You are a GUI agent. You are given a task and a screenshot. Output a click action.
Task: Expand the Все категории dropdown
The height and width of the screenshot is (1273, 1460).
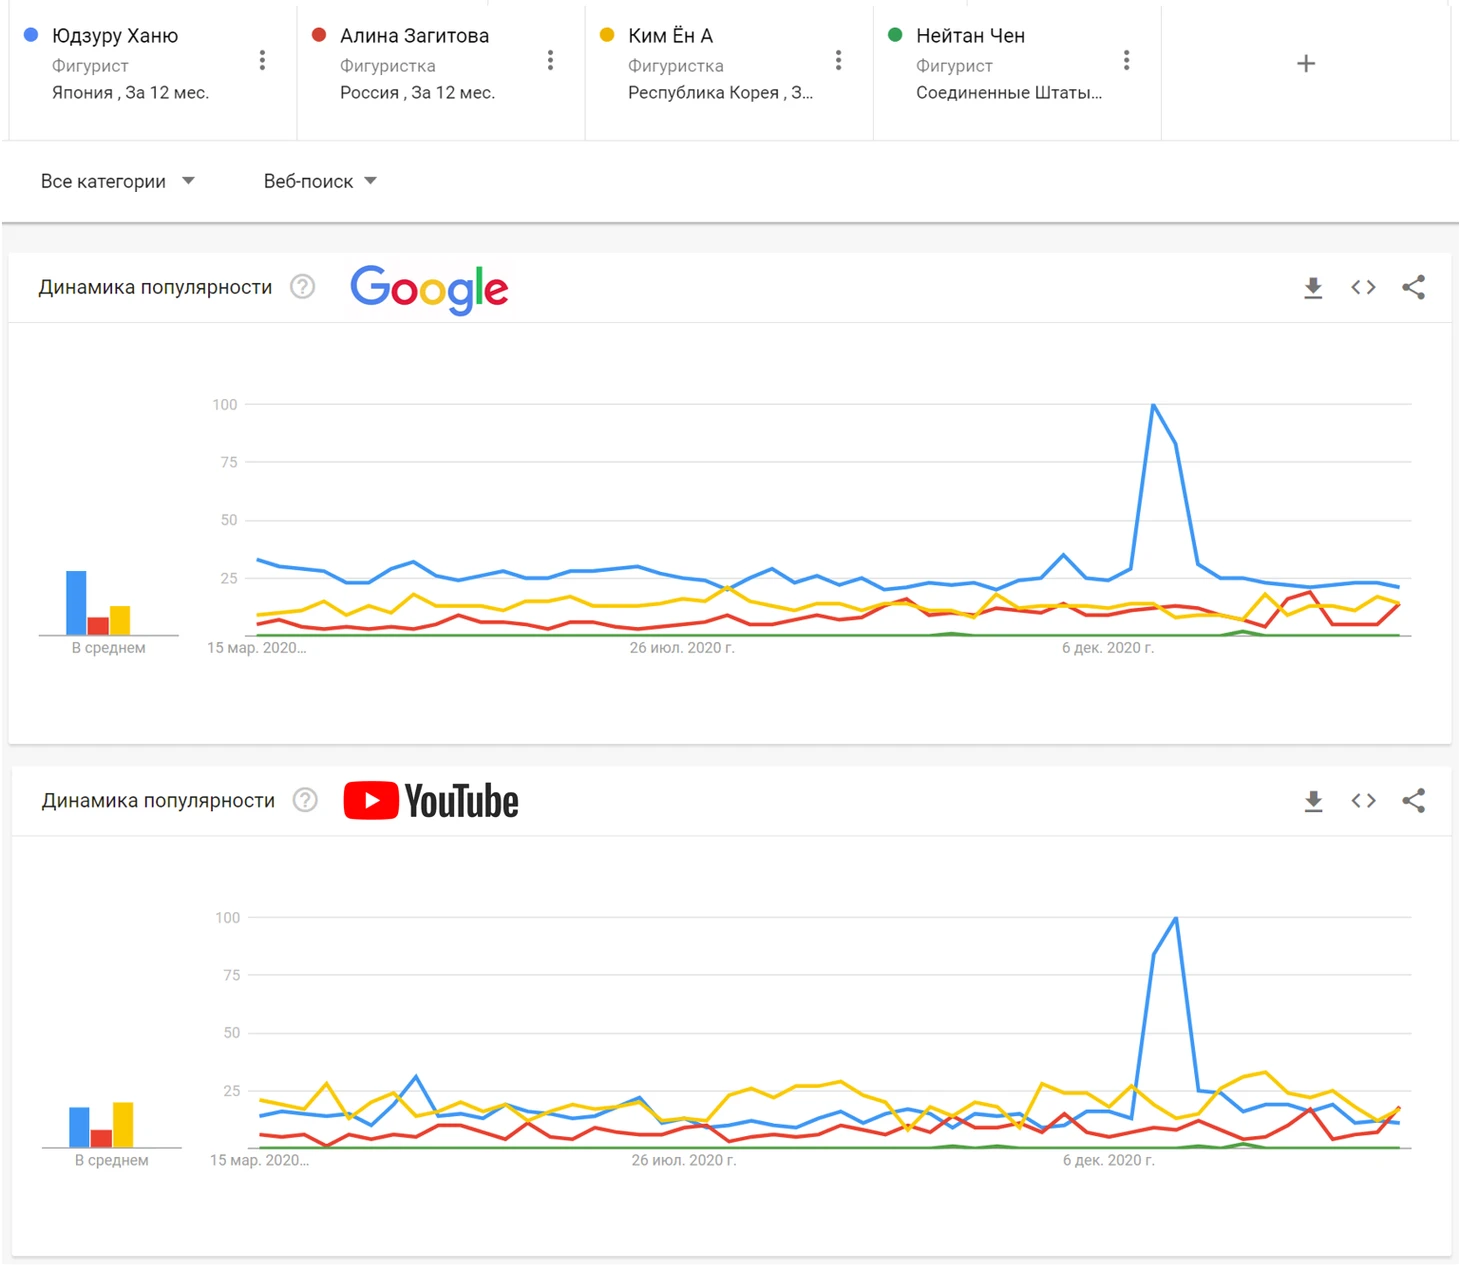[117, 181]
